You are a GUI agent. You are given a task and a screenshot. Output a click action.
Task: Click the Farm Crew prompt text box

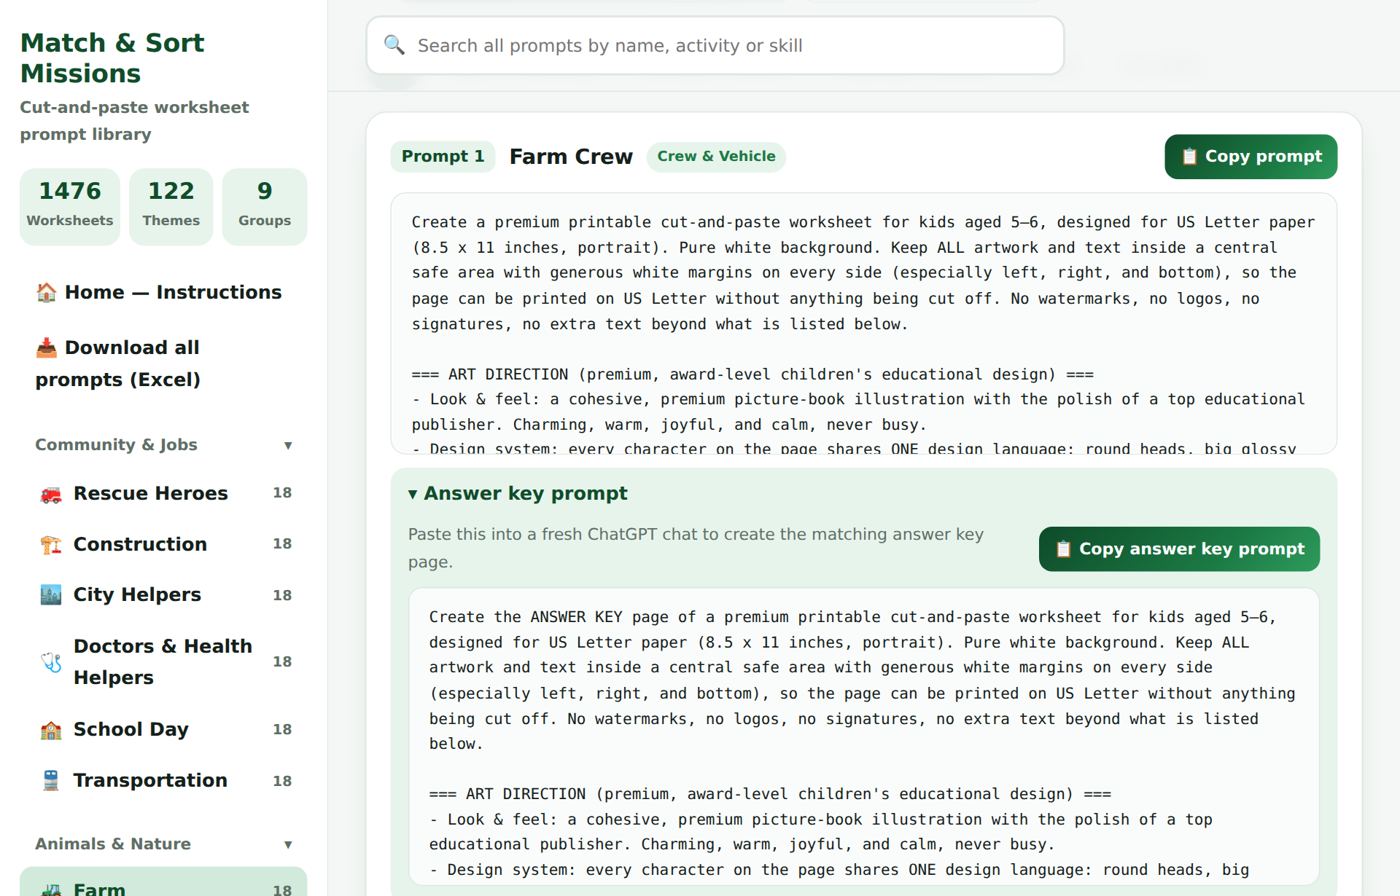pos(864,324)
